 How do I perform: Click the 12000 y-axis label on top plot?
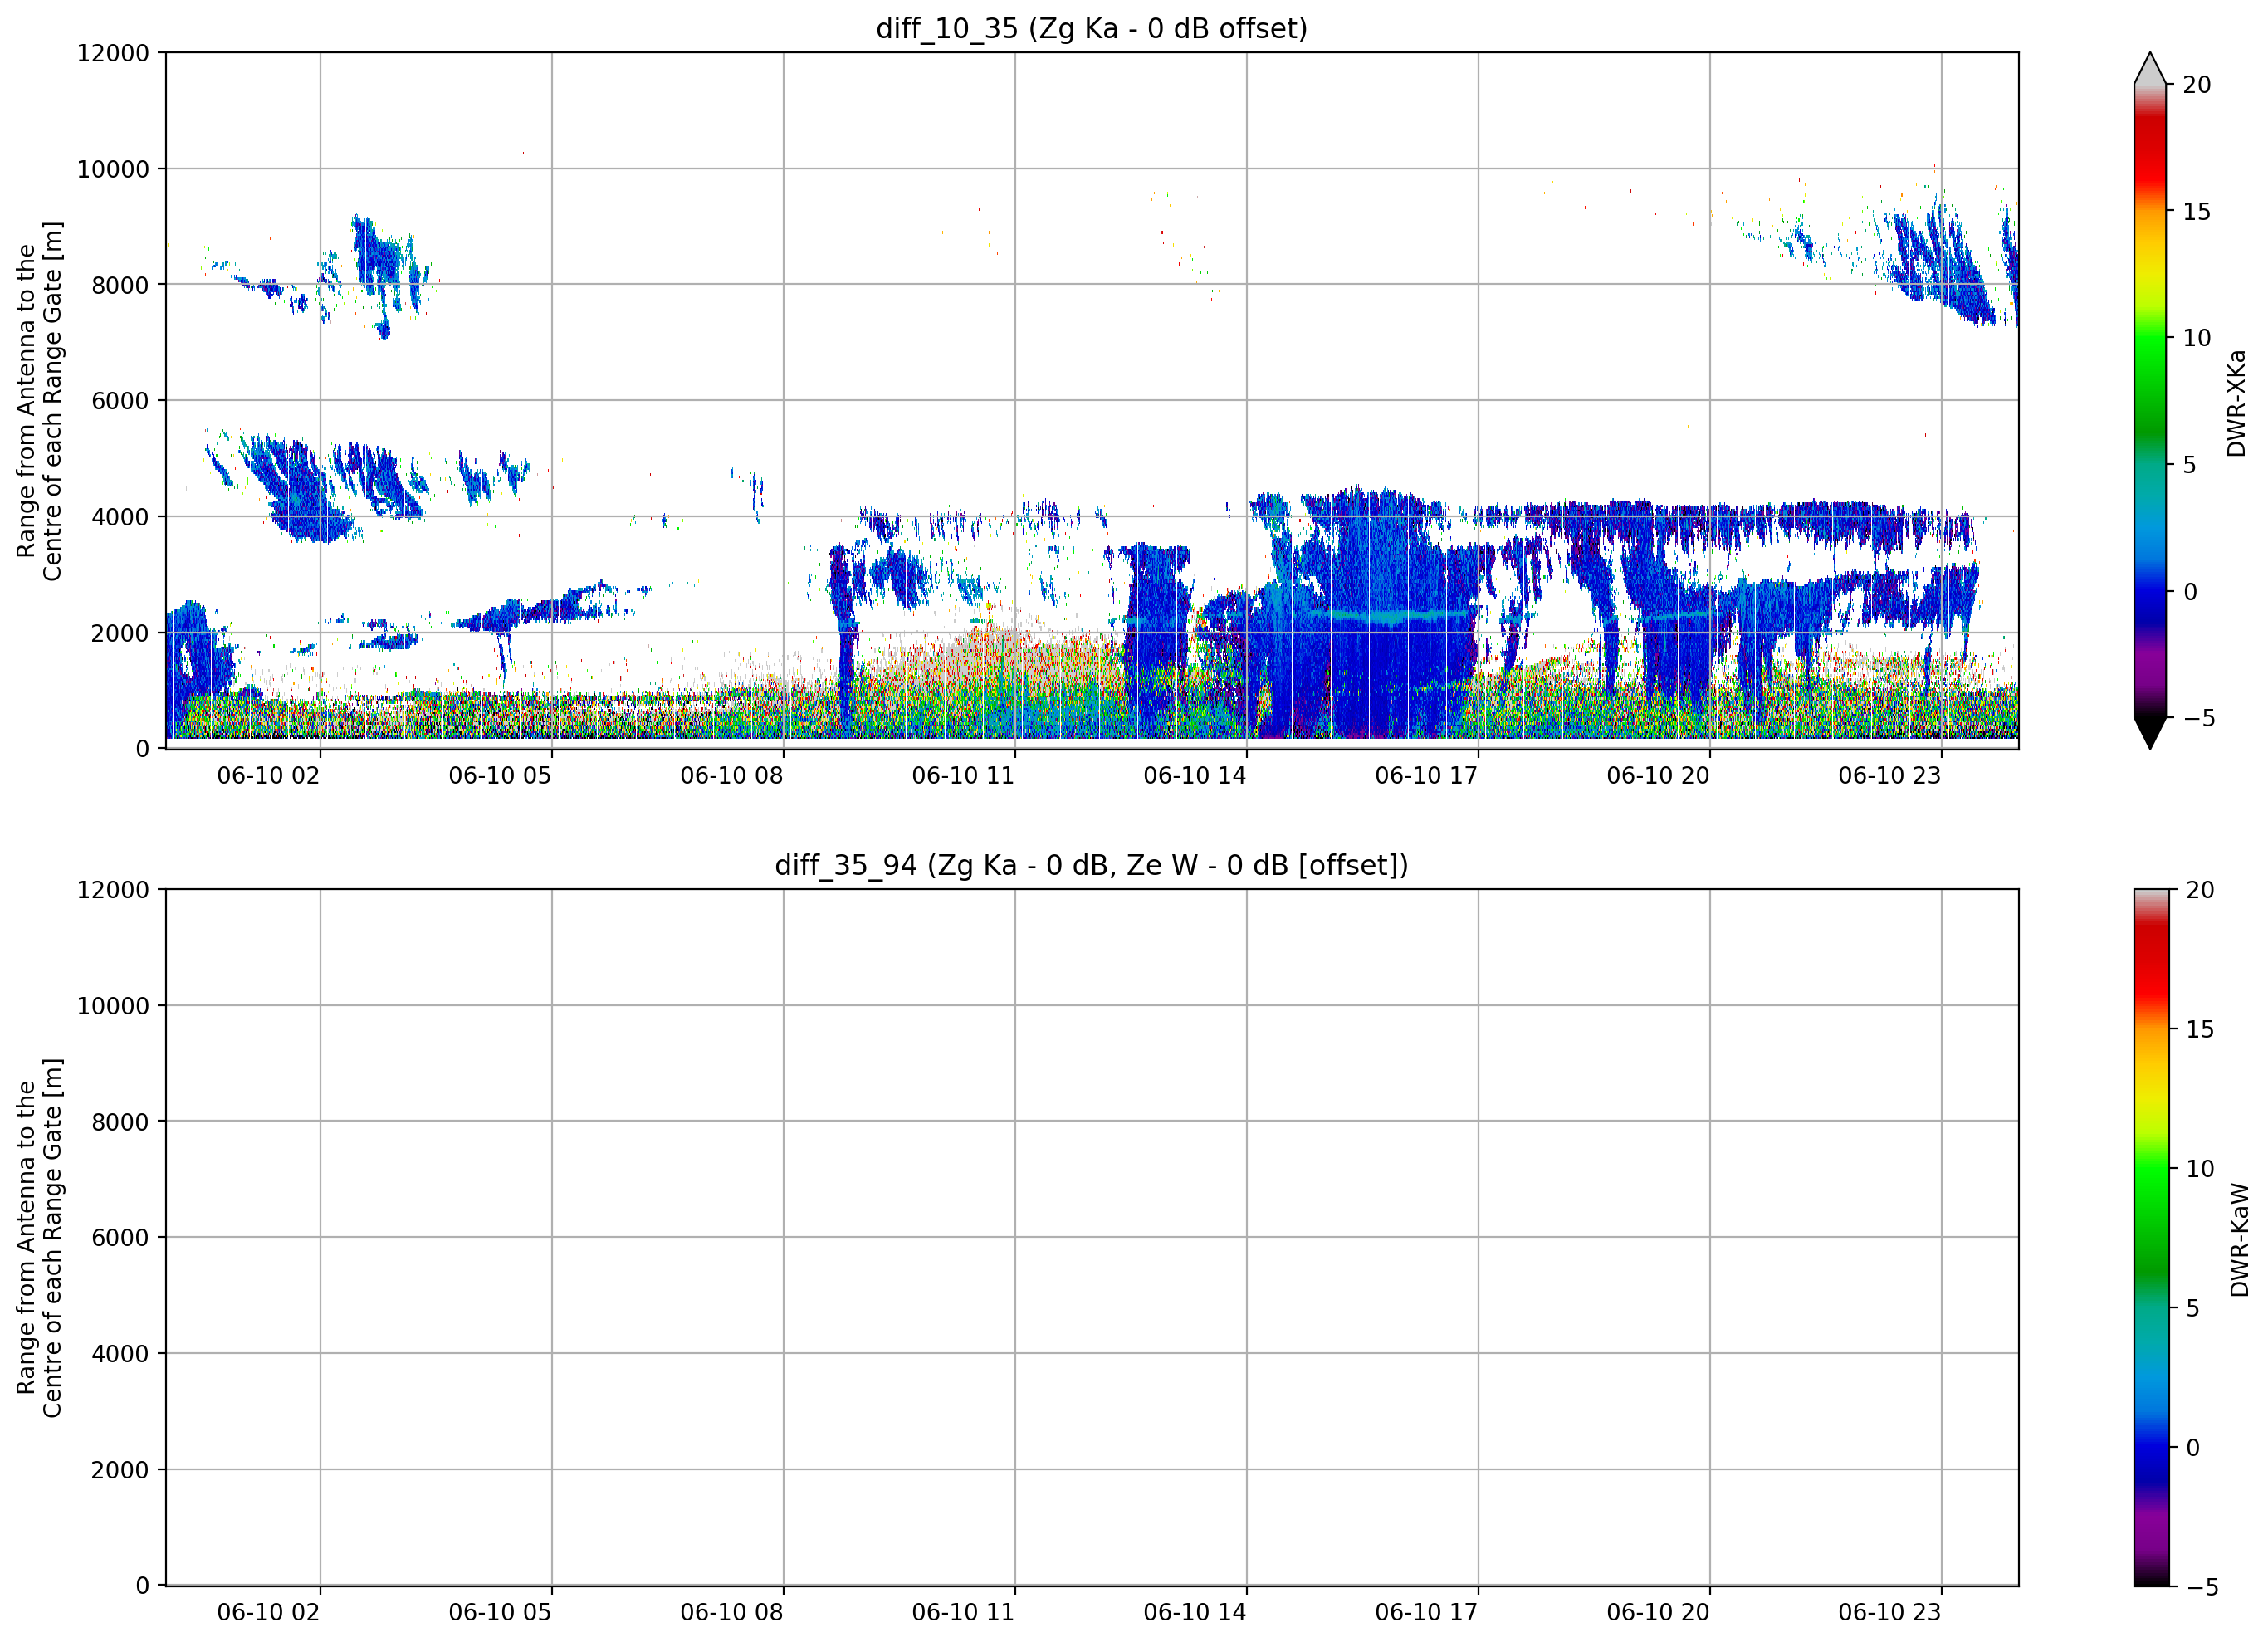[x=113, y=53]
